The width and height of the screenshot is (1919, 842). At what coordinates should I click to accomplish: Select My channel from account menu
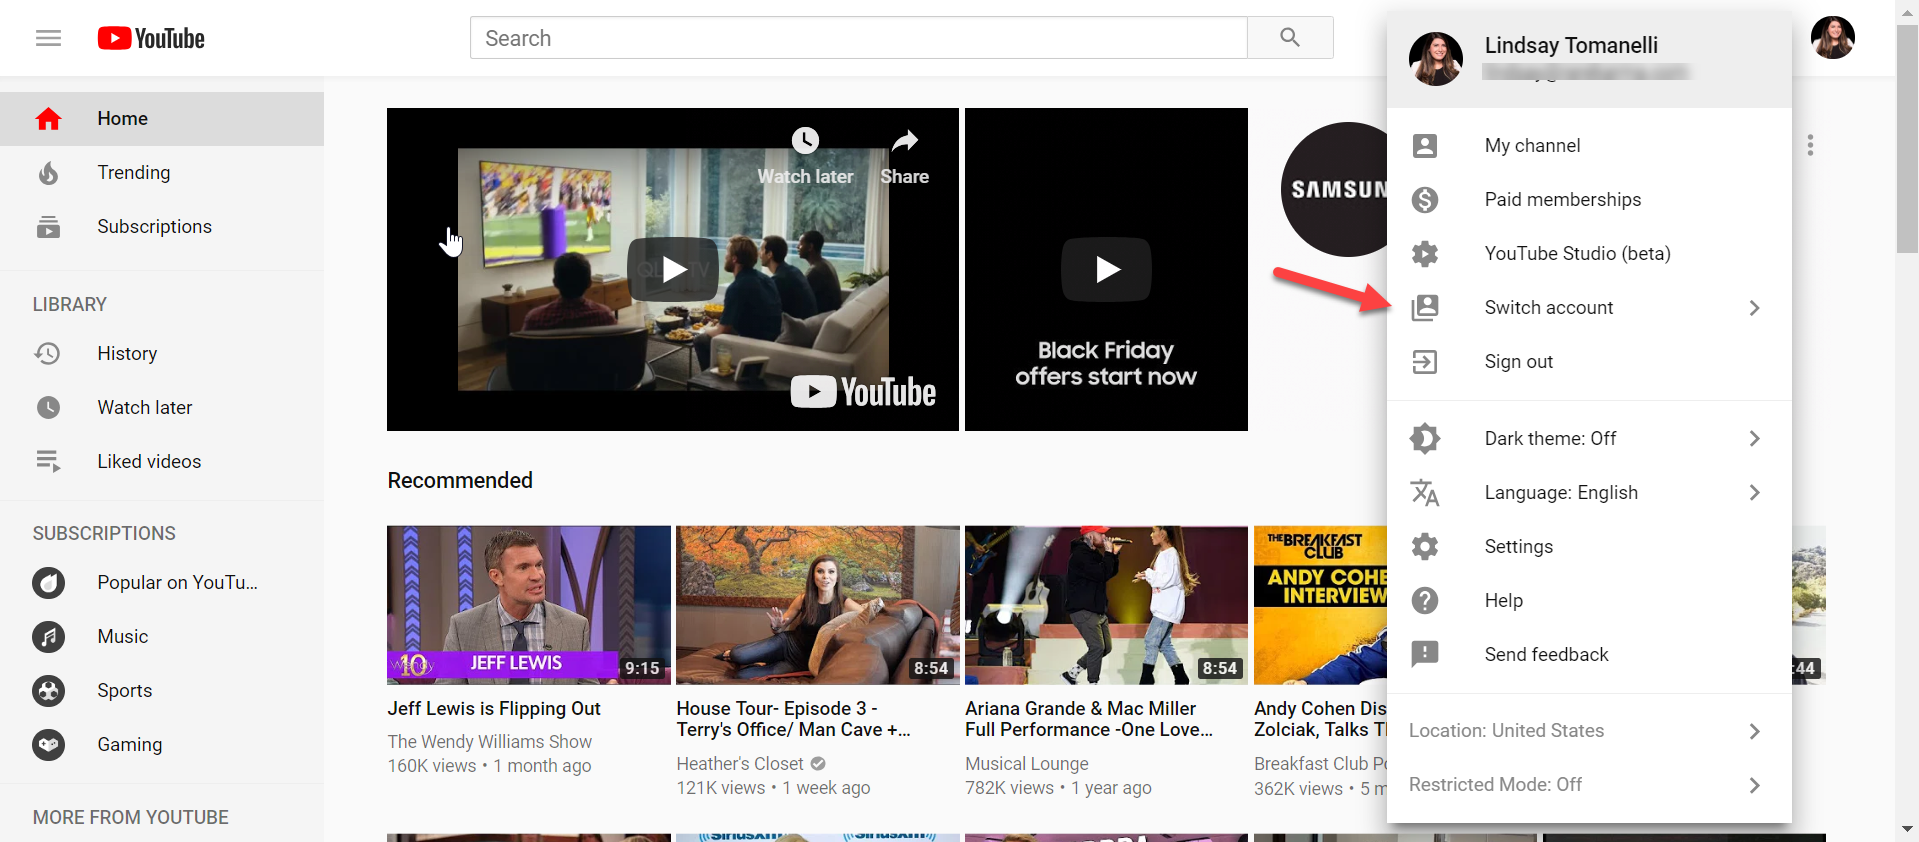(1532, 146)
